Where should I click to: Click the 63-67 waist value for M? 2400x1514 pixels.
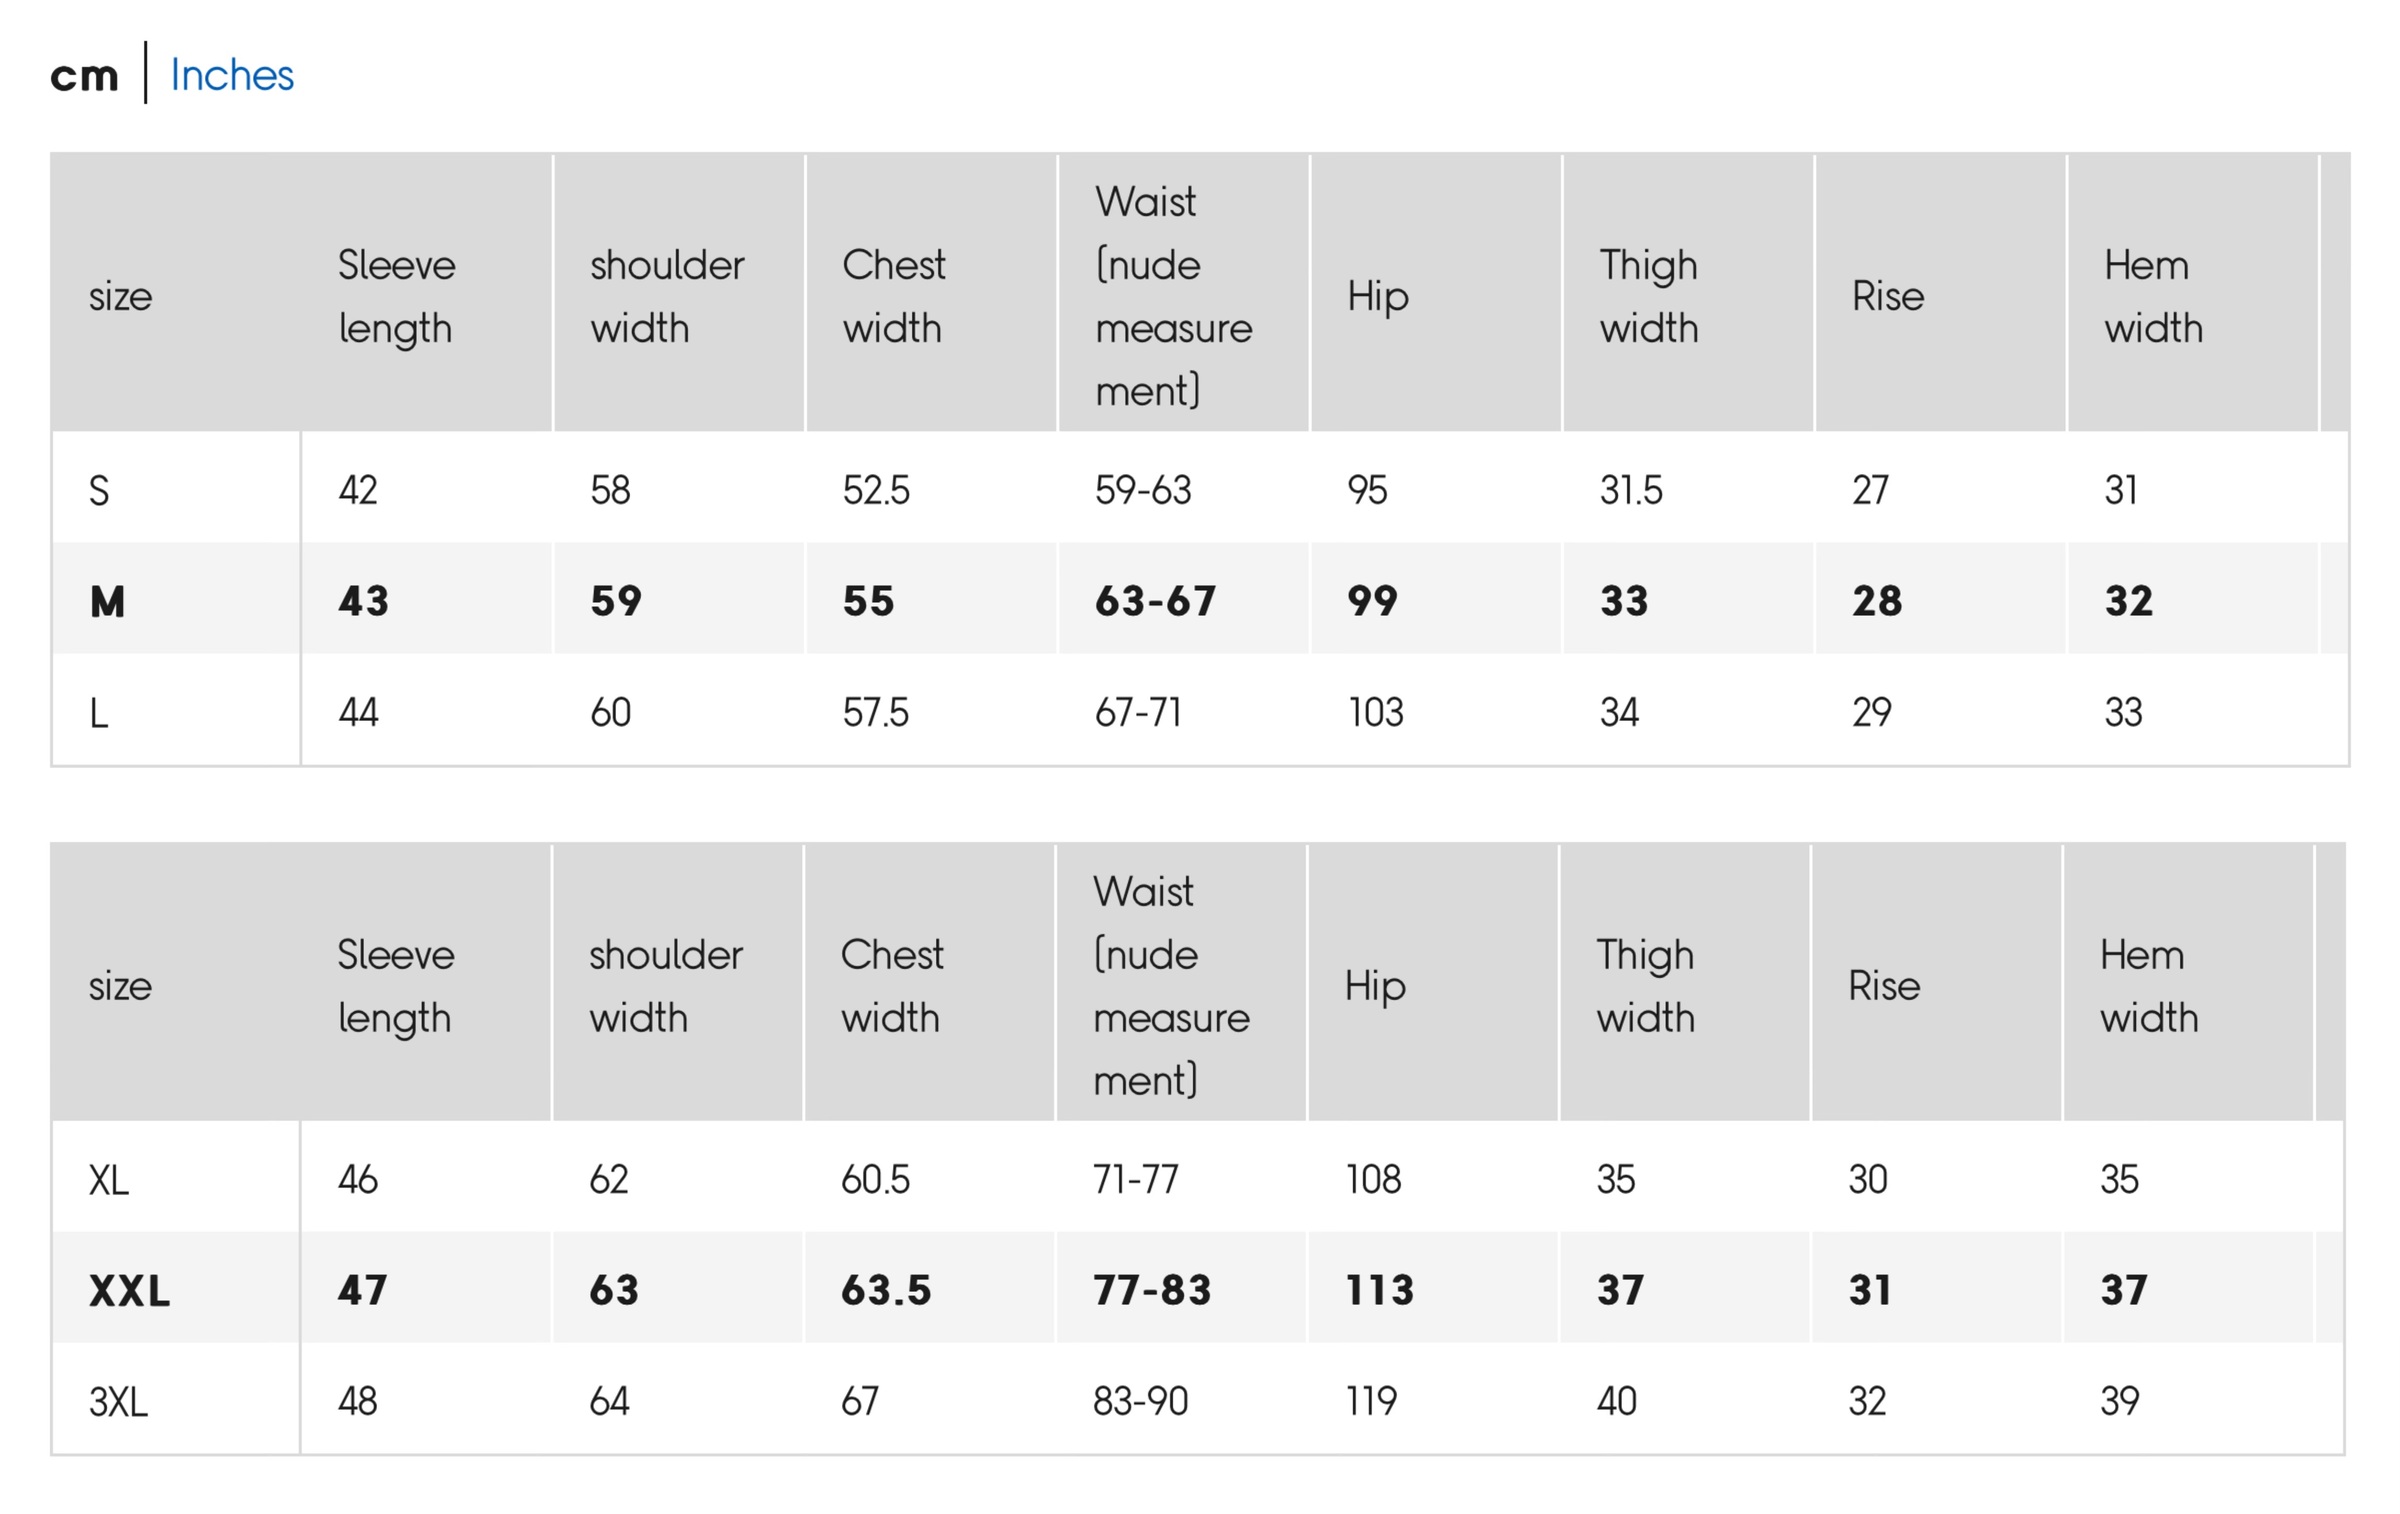tap(1155, 601)
